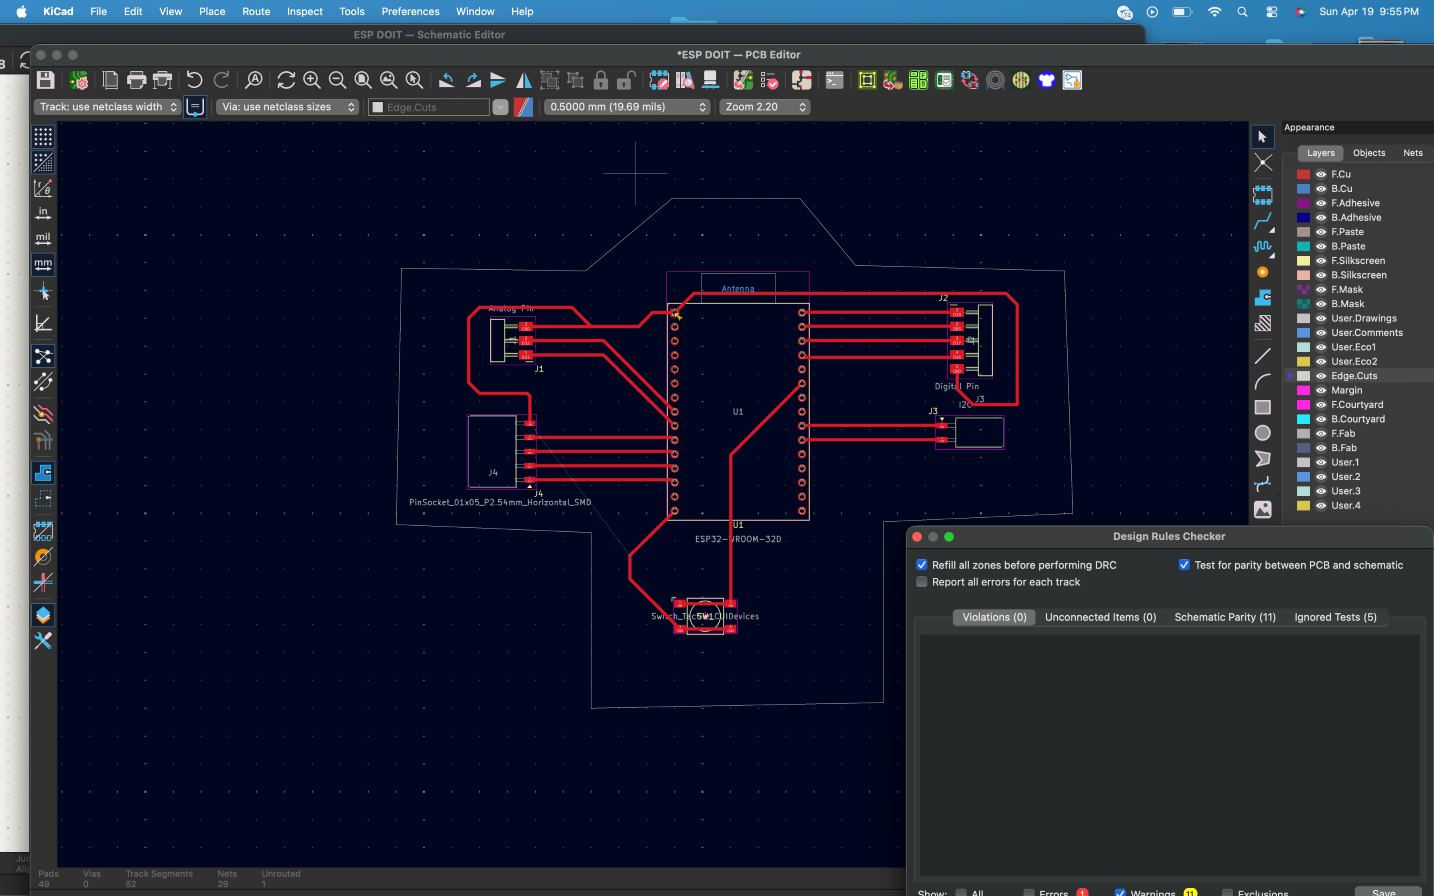
Task: Click the B.Cu layer color swatch
Action: click(x=1304, y=189)
